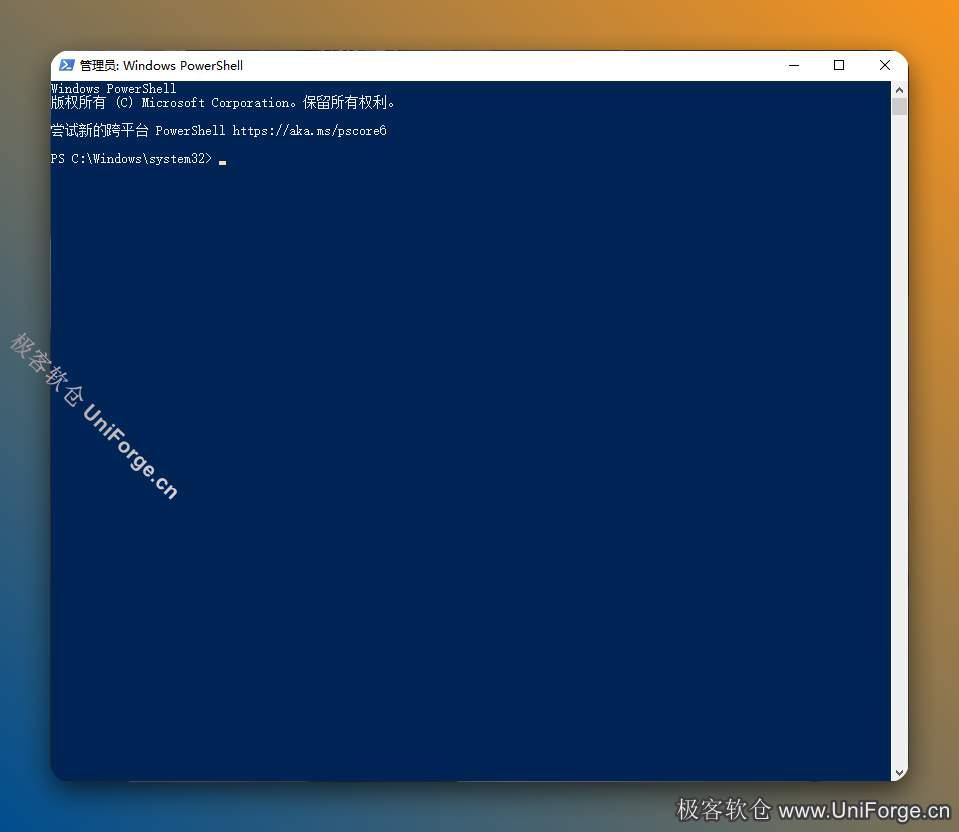Open the PowerShell icon system menu
This screenshot has height=832, width=959.
coord(67,65)
